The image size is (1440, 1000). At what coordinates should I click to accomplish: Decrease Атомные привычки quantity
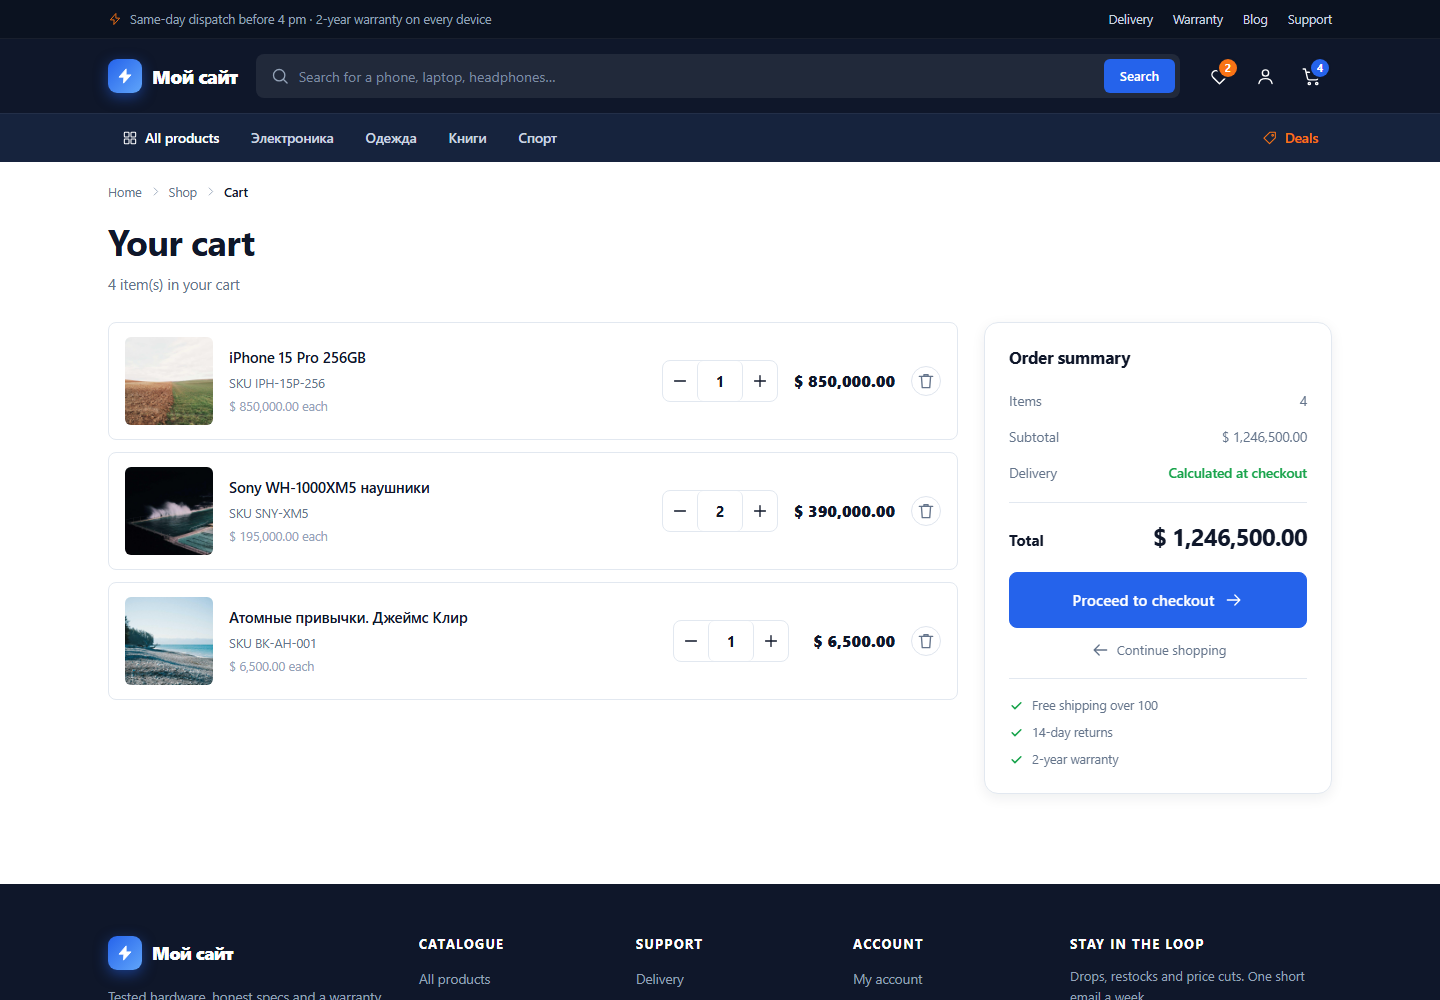coord(691,641)
